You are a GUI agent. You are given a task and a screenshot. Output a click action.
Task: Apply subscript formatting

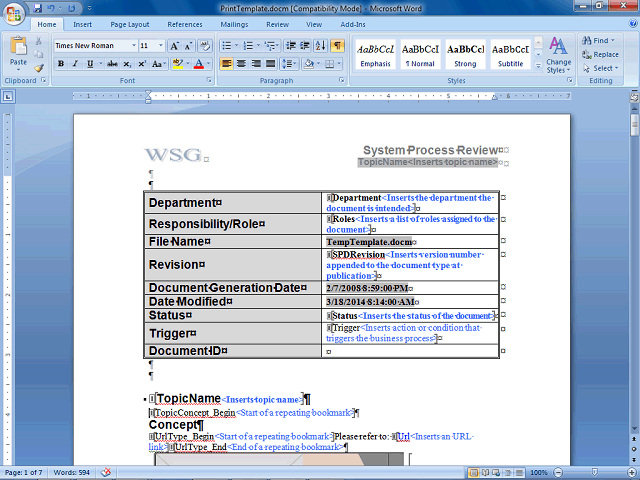pyautogui.click(x=127, y=64)
